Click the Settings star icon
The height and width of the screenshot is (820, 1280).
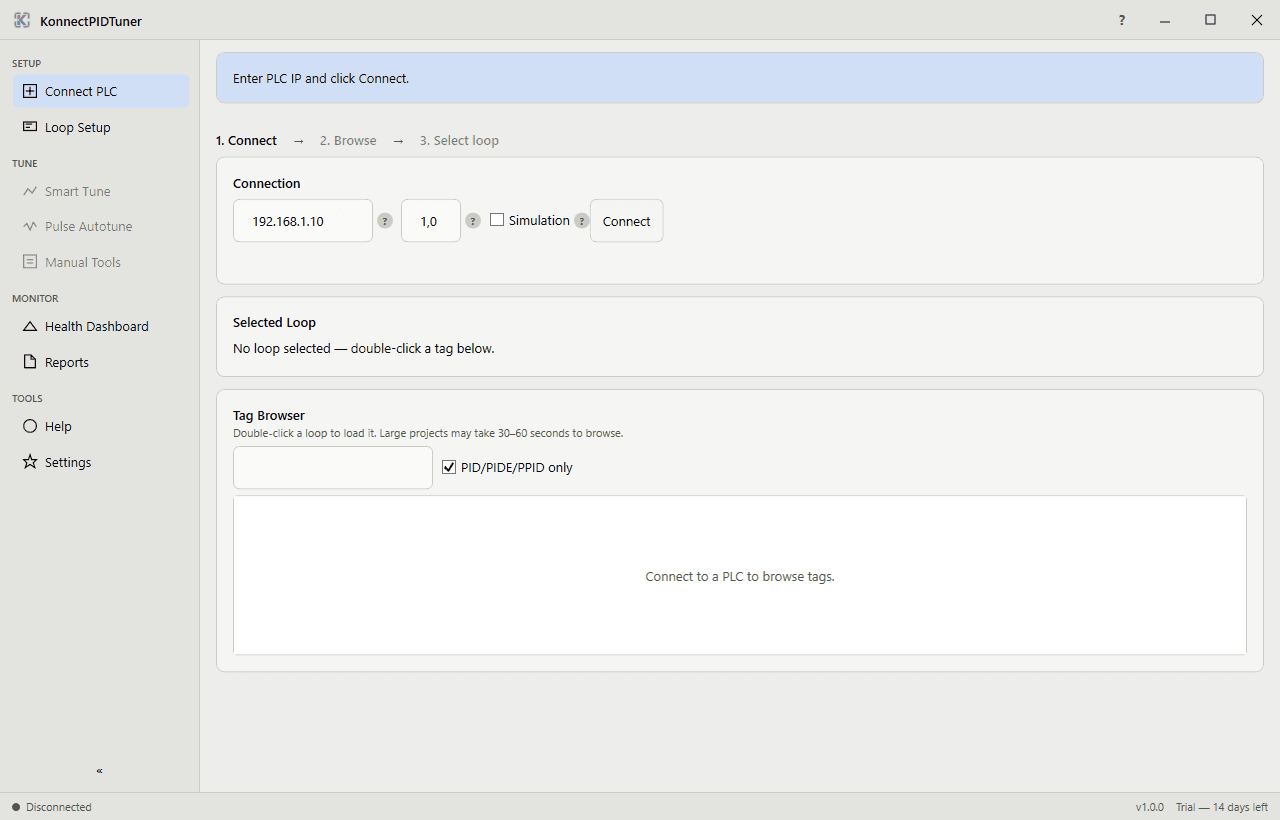coord(30,462)
